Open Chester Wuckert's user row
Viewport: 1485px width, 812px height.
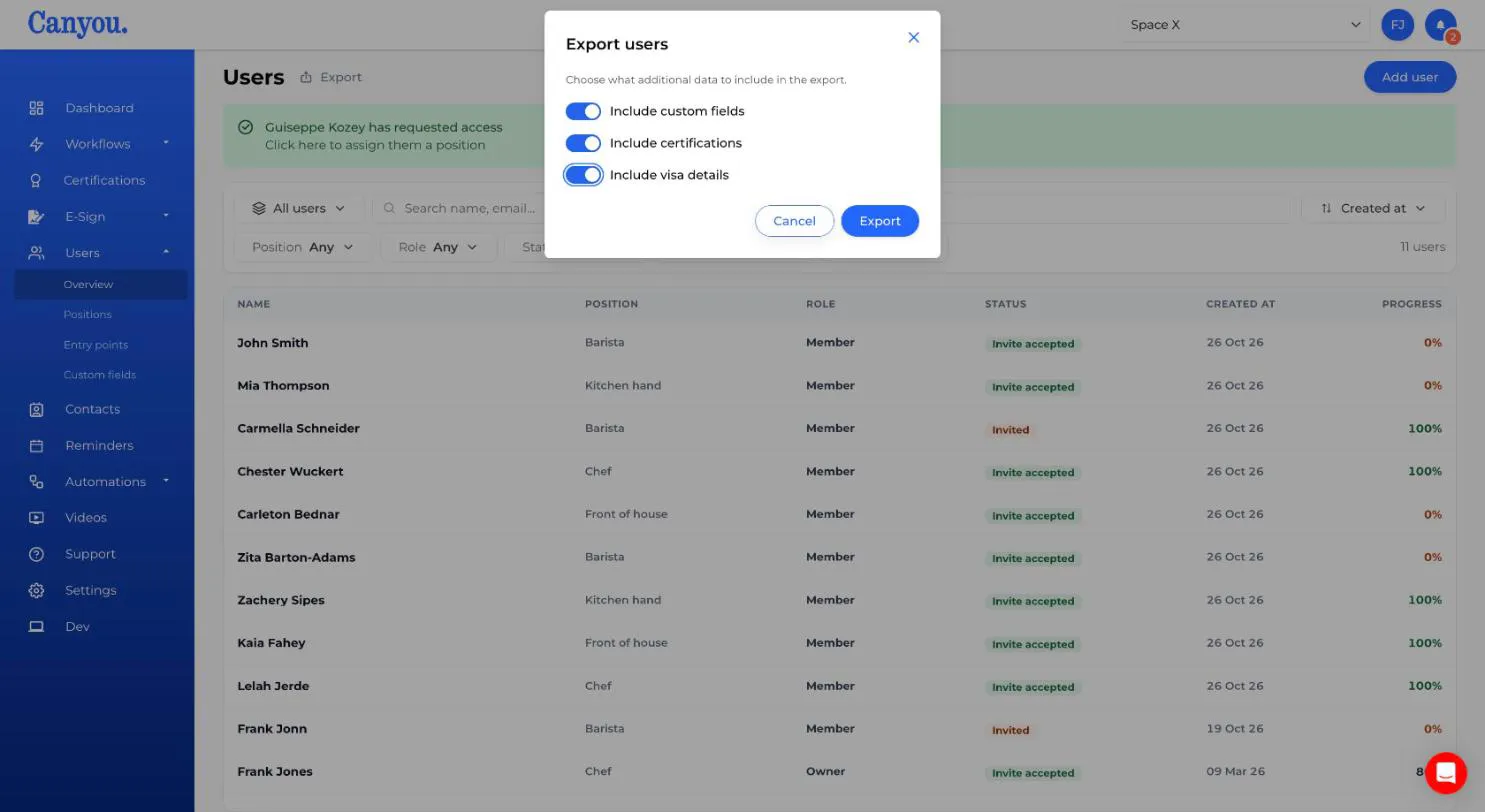(x=839, y=472)
